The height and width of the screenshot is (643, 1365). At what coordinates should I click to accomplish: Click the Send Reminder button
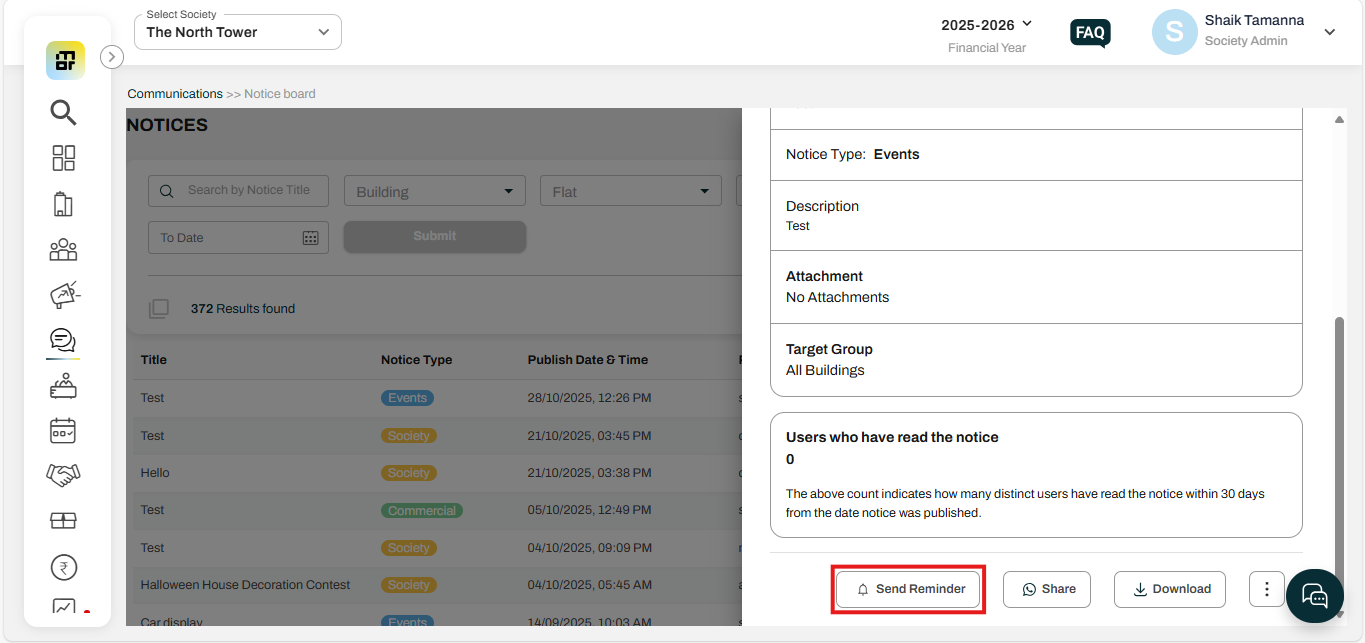(909, 589)
